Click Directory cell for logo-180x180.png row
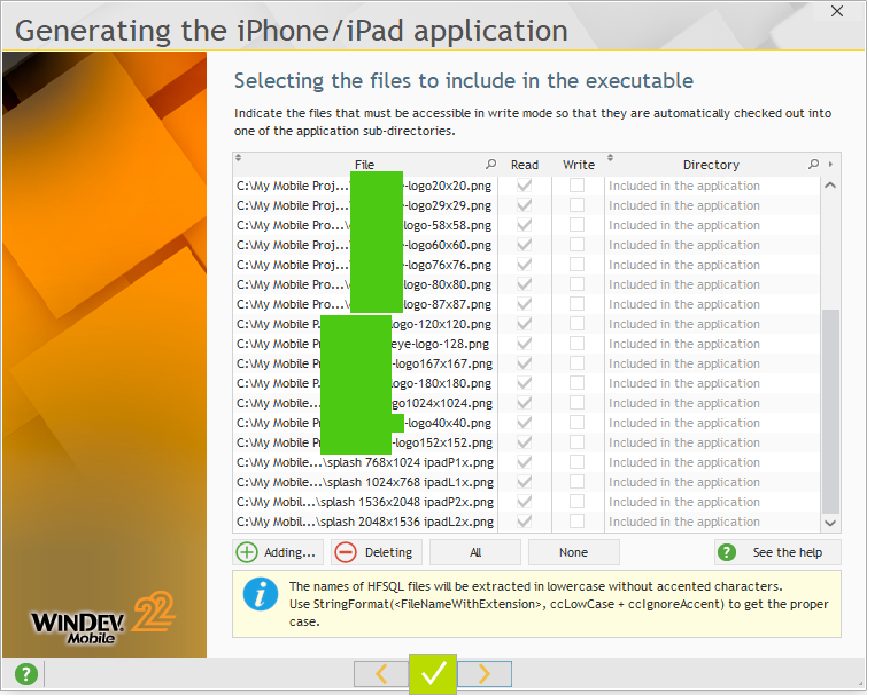The image size is (869, 697). (x=712, y=383)
